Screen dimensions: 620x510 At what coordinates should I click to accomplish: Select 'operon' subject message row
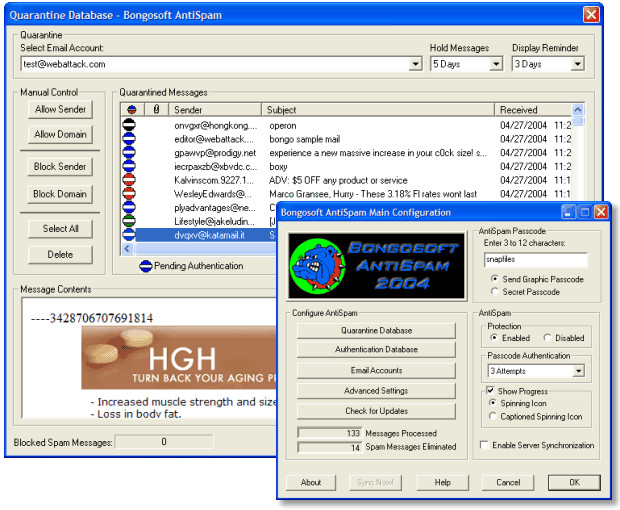point(346,125)
